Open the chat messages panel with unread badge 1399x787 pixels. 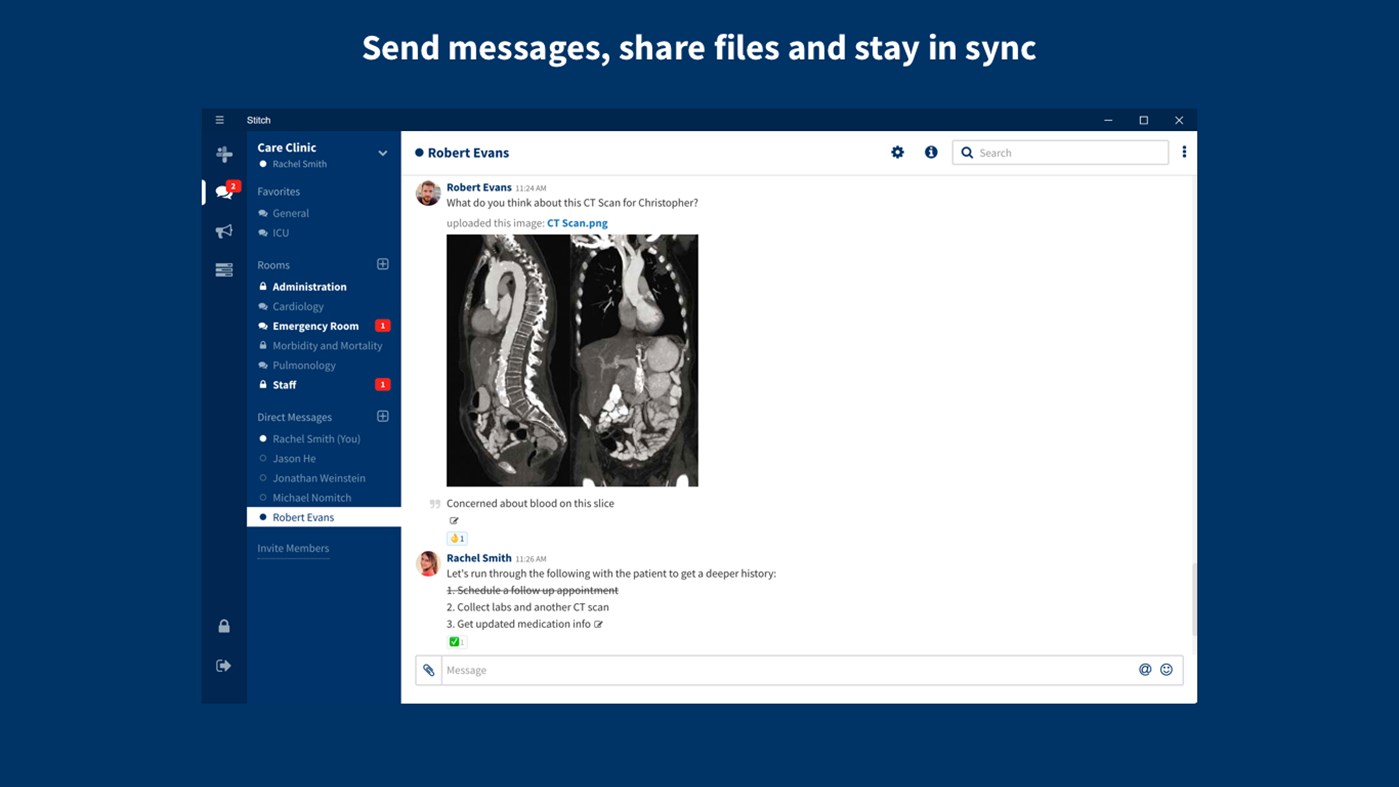(x=223, y=192)
